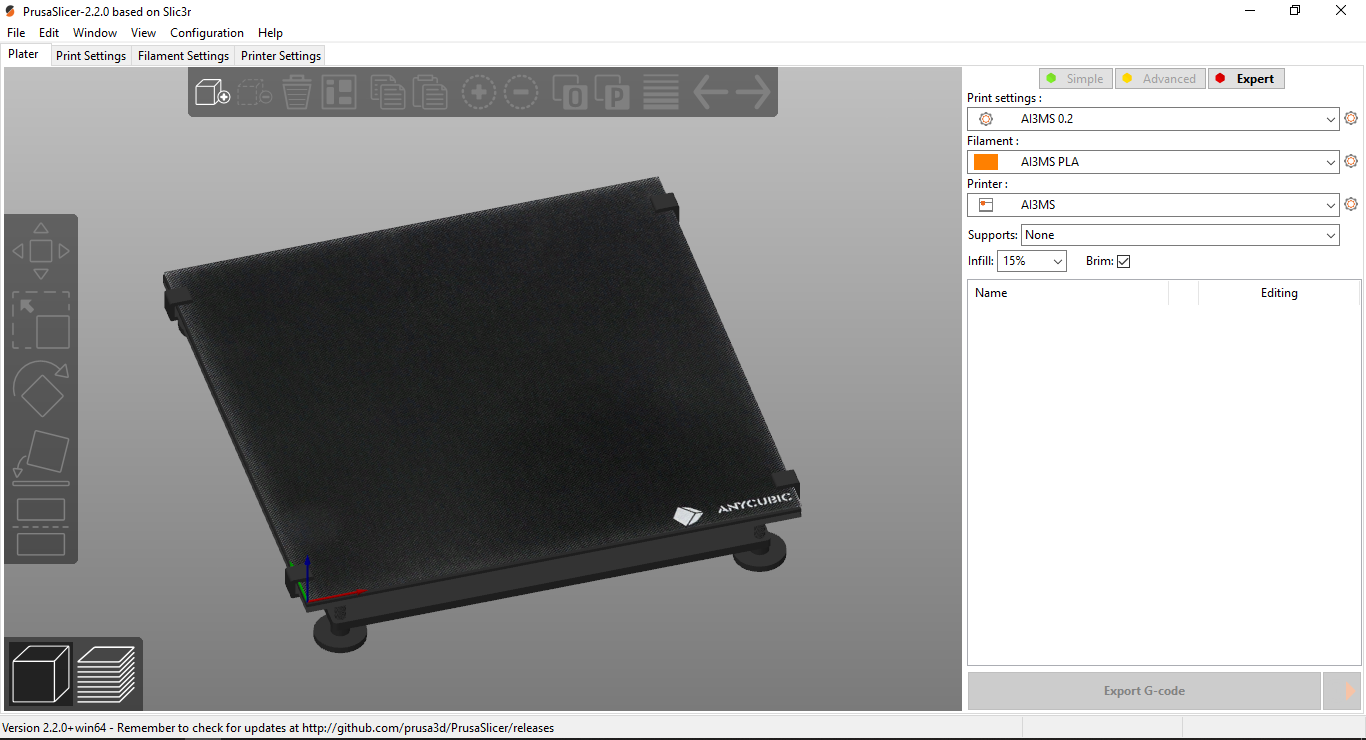
Task: Open the File menu
Action: tap(16, 33)
